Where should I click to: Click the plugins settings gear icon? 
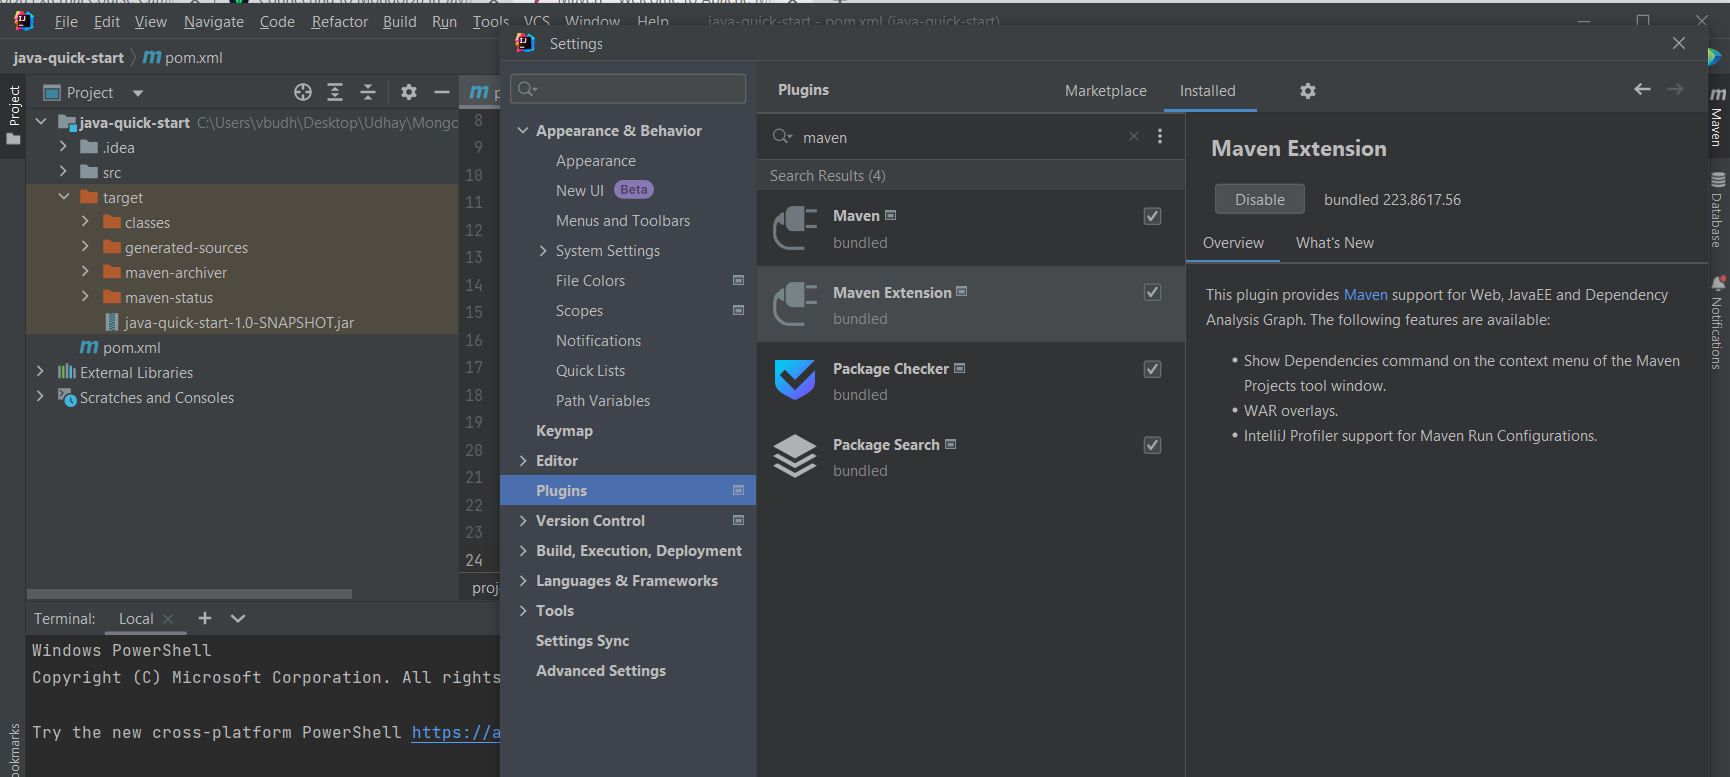tap(1307, 91)
